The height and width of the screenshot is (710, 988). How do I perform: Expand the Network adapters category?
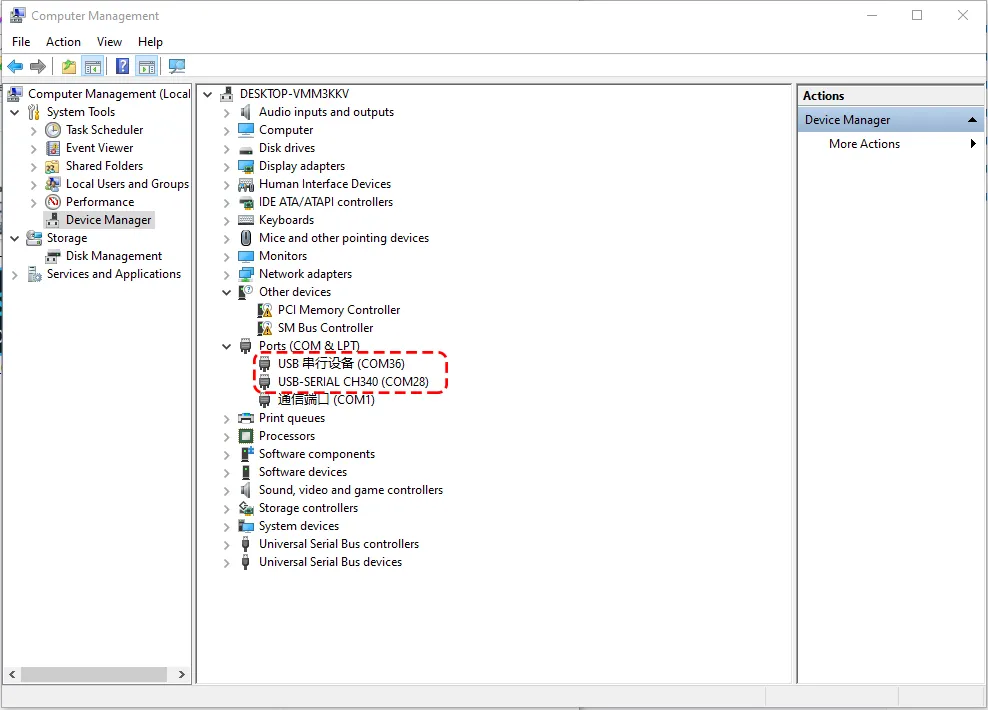pyautogui.click(x=226, y=274)
